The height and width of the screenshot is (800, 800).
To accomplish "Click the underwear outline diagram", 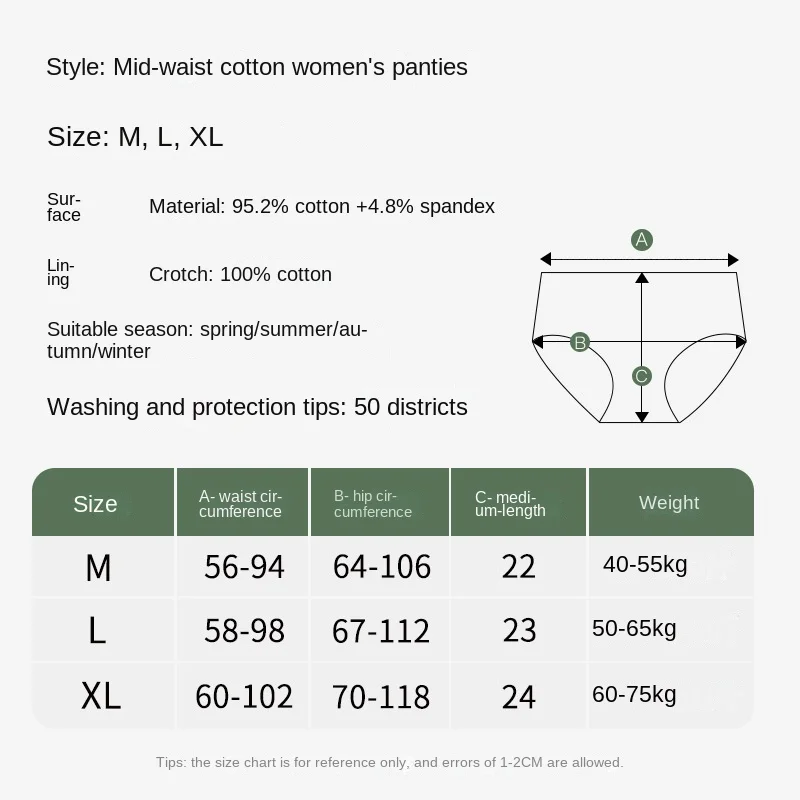I will click(639, 347).
